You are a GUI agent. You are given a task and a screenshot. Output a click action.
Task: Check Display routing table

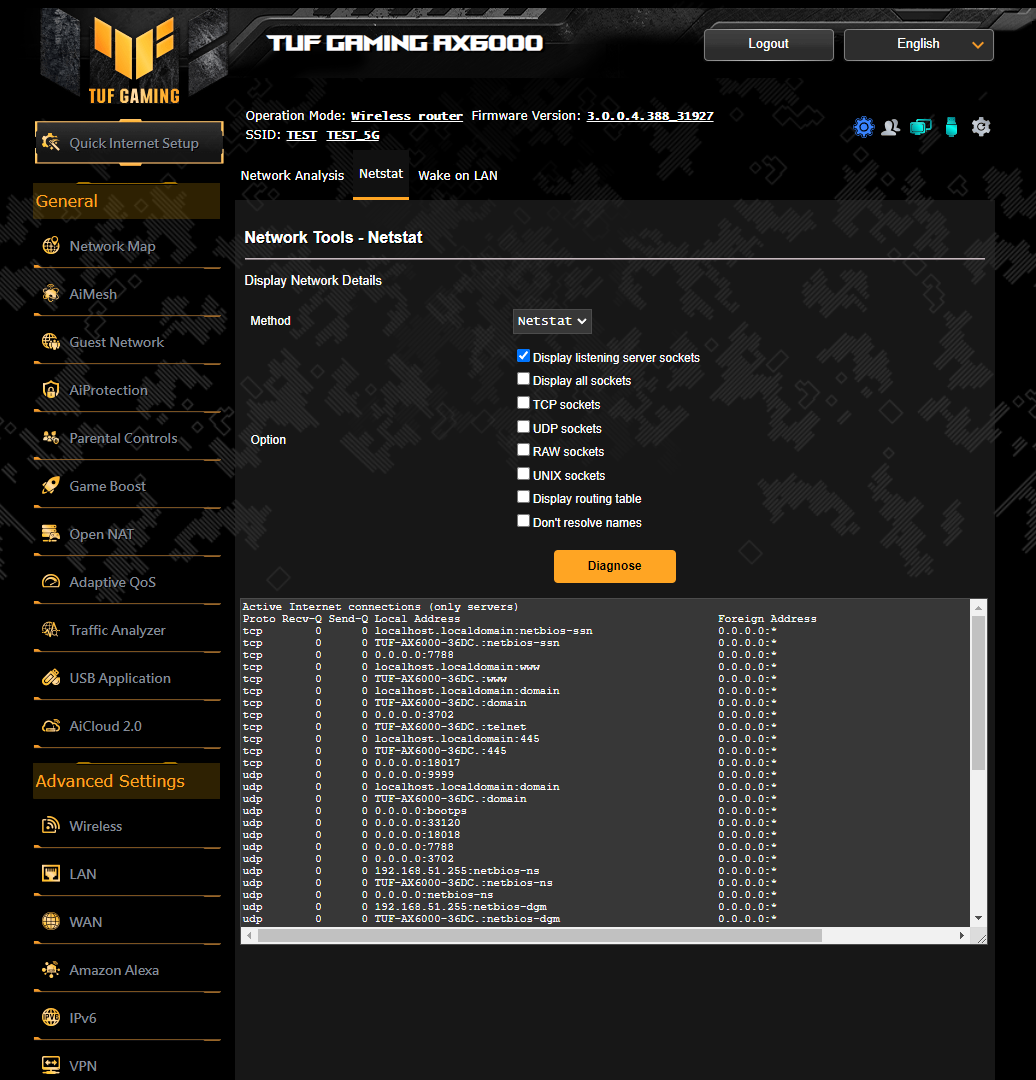click(524, 497)
